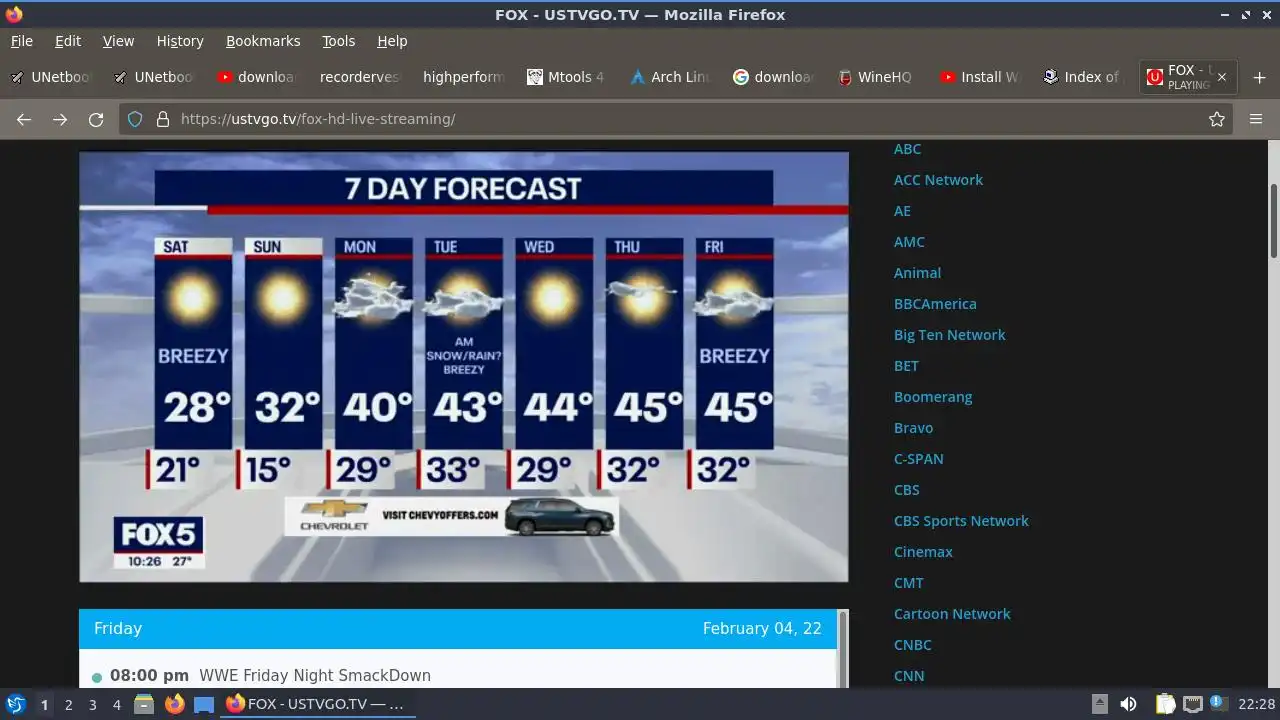Bookmark this page with the star icon

[x=1217, y=119]
